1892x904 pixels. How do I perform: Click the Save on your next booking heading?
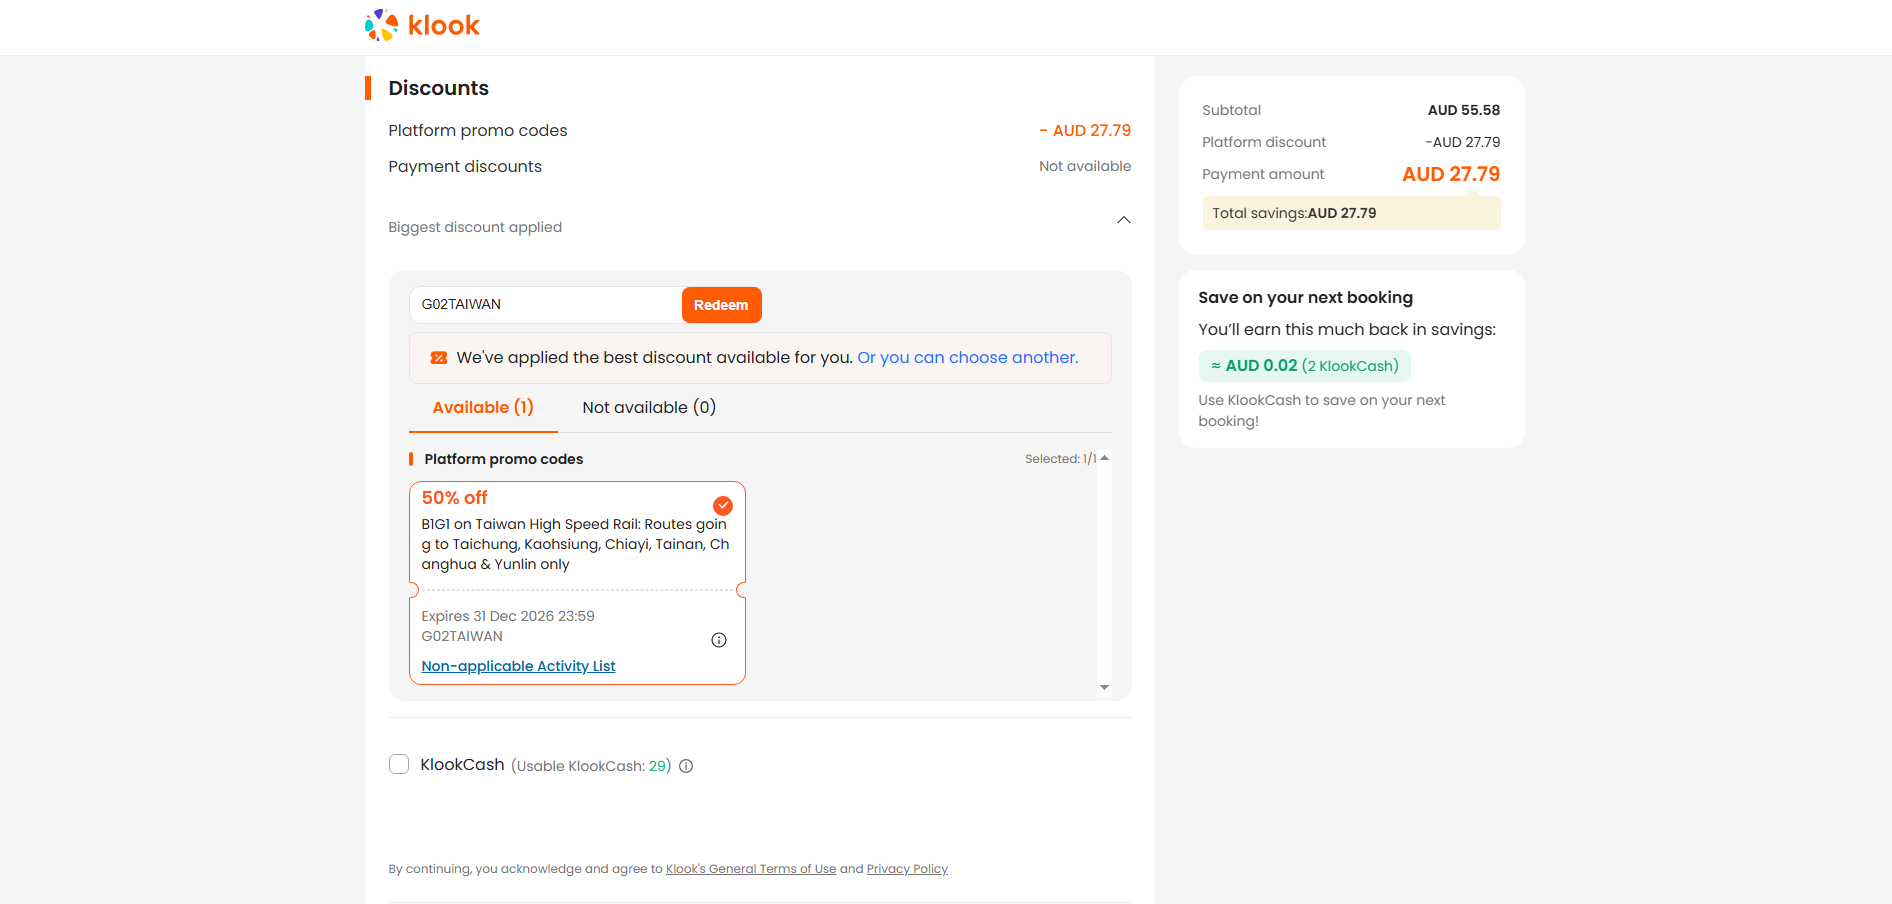pyautogui.click(x=1306, y=298)
